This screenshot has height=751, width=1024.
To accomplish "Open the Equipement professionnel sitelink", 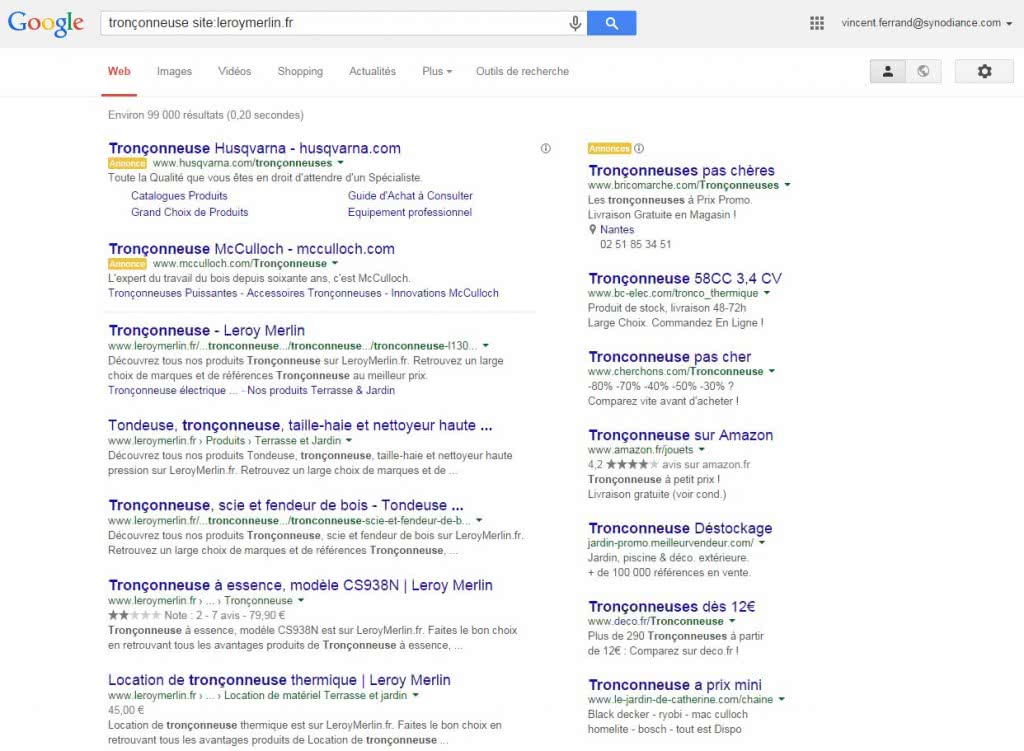I will click(409, 212).
